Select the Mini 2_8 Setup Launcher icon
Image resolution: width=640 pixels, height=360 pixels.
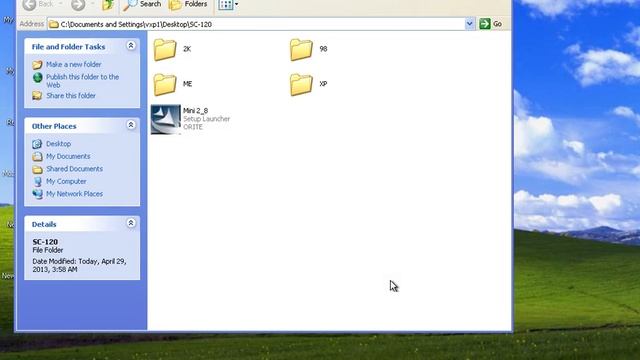[165, 119]
